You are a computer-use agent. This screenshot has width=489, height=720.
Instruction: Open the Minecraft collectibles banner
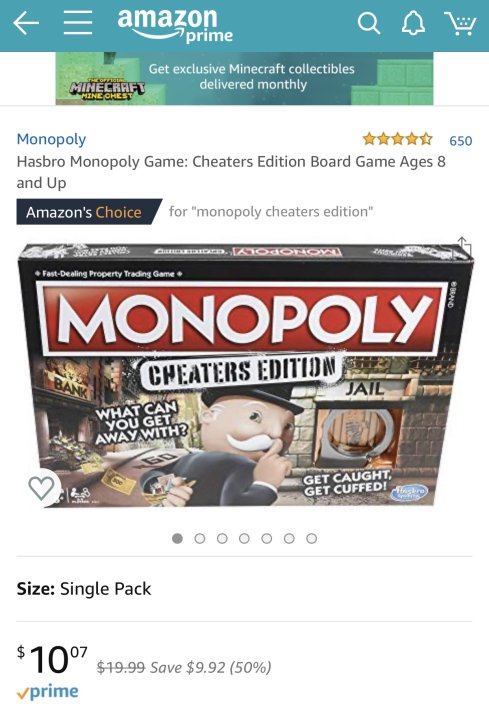[244, 79]
